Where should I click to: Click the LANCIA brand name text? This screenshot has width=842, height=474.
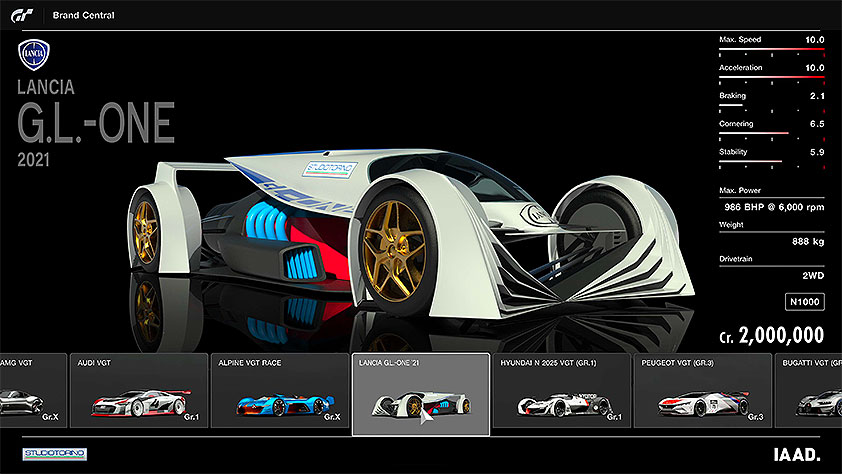coord(46,87)
